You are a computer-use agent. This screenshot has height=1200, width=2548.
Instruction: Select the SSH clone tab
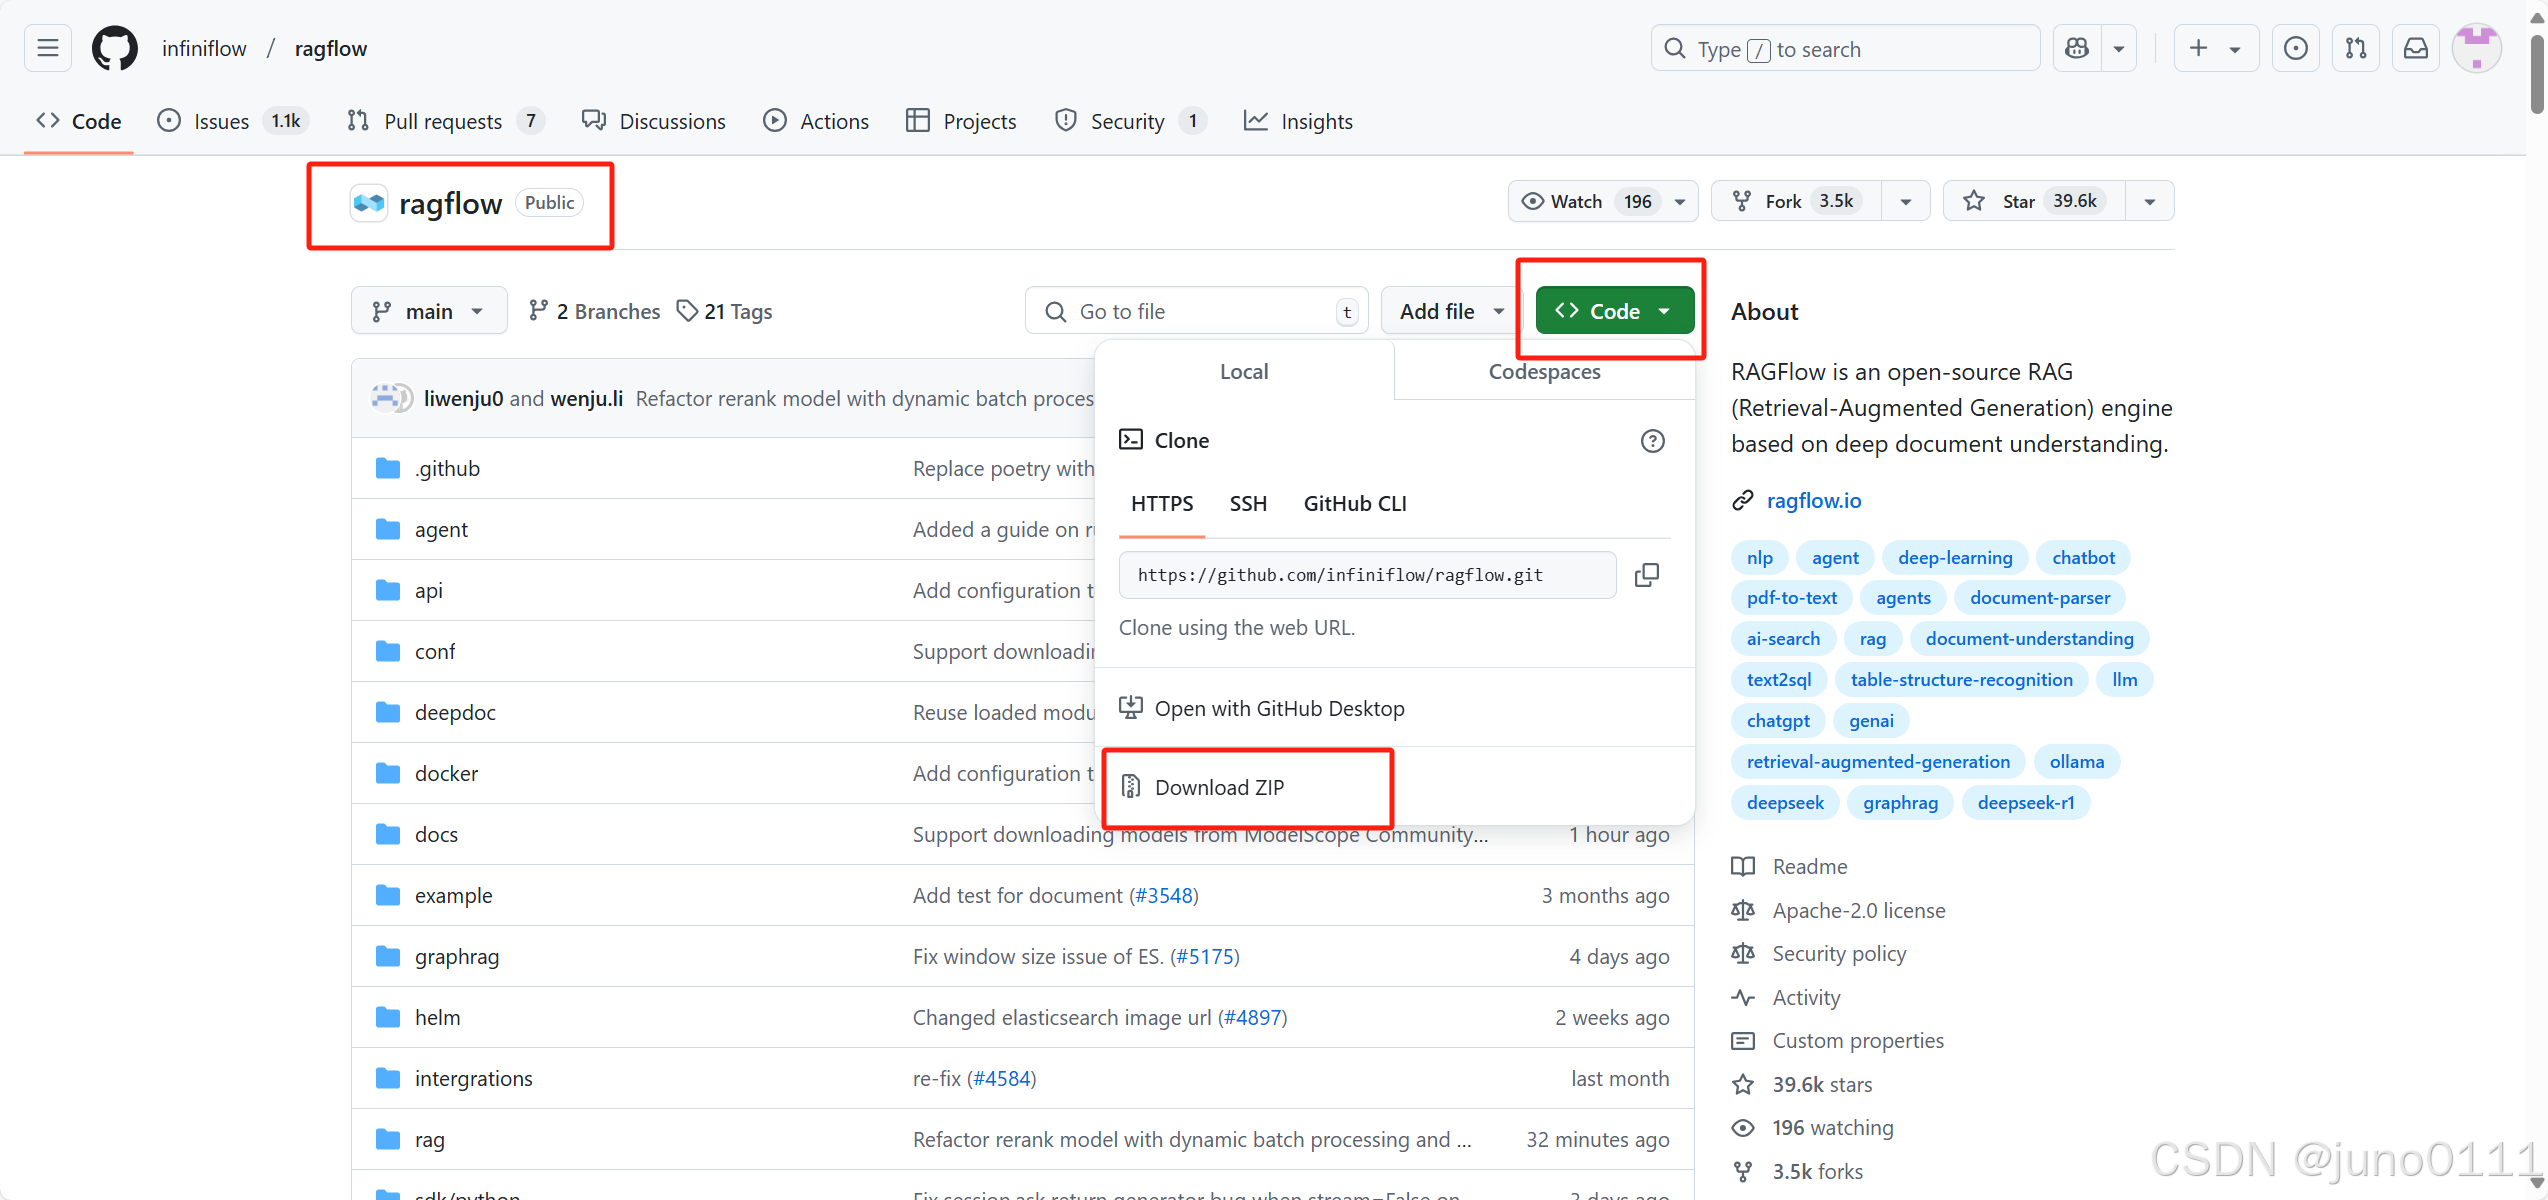pos(1247,503)
